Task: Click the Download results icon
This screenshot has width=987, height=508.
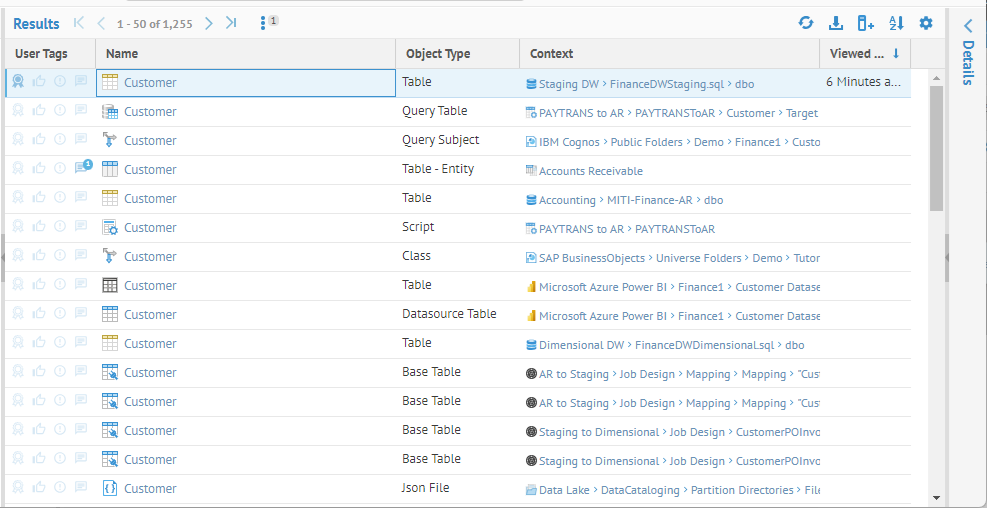Action: click(836, 23)
